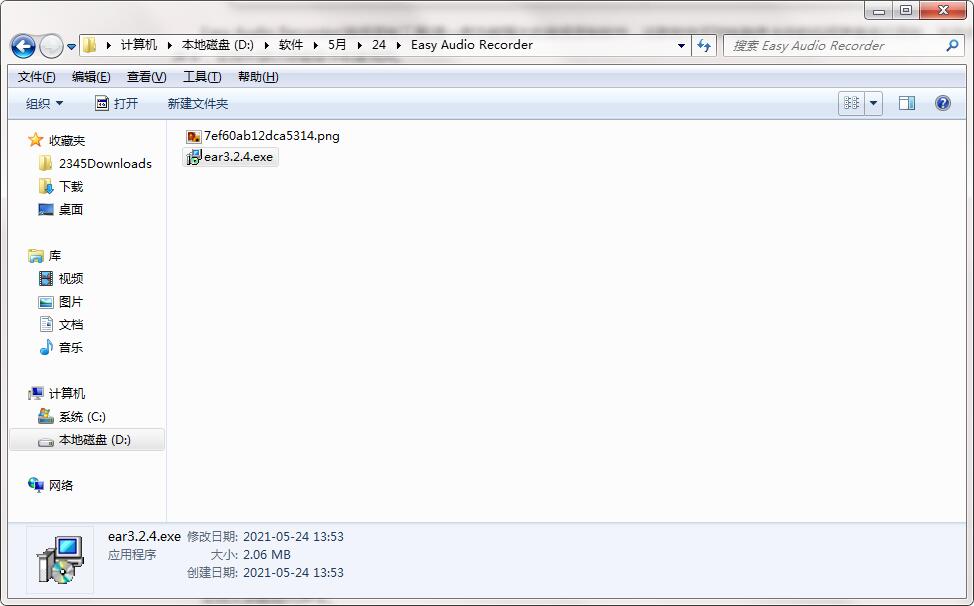Select the 库 libraries node

click(45, 255)
